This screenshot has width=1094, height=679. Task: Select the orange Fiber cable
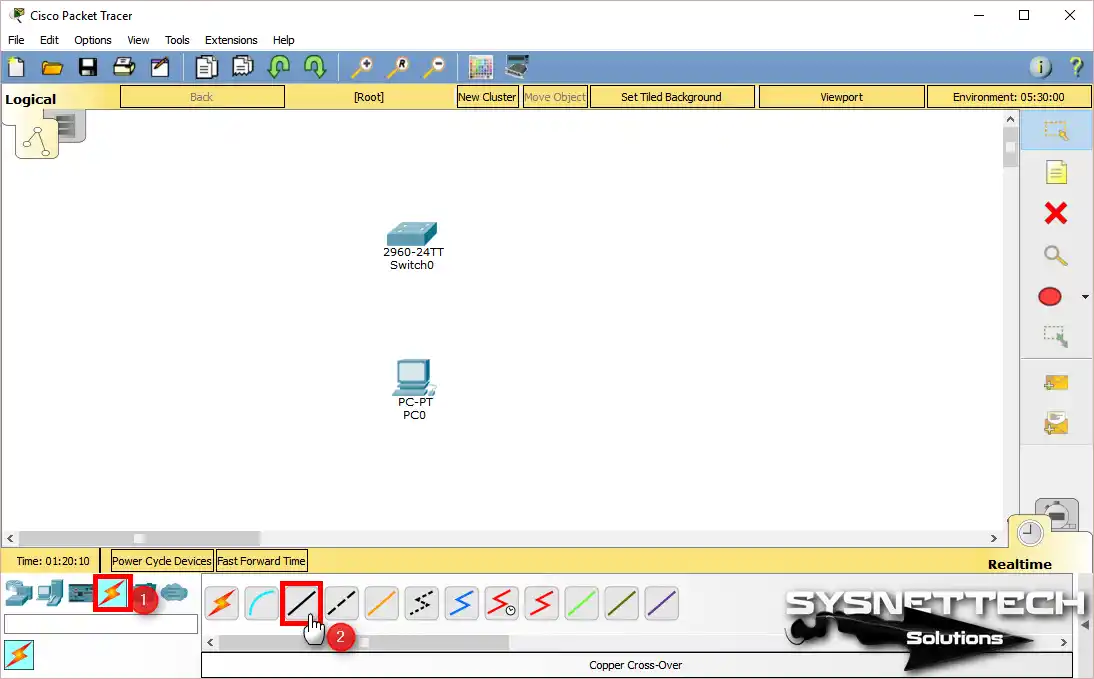tap(382, 603)
